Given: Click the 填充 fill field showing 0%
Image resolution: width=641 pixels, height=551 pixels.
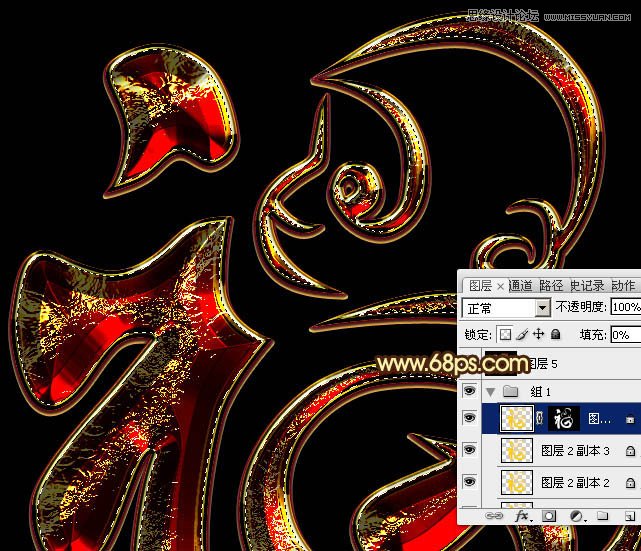Looking at the screenshot, I should 625,335.
